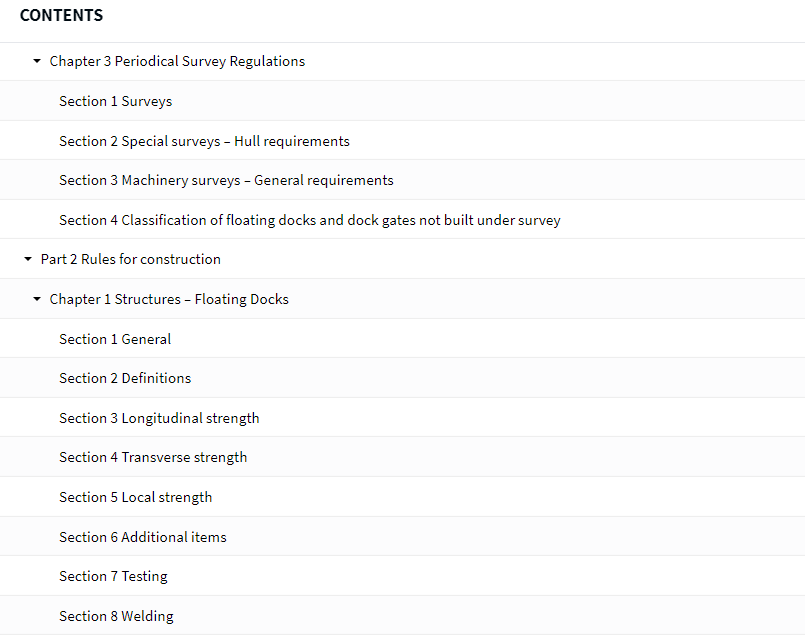Click empty row area beside Section 8 Welding
Image resolution: width=805 pixels, height=638 pixels.
pyautogui.click(x=488, y=616)
